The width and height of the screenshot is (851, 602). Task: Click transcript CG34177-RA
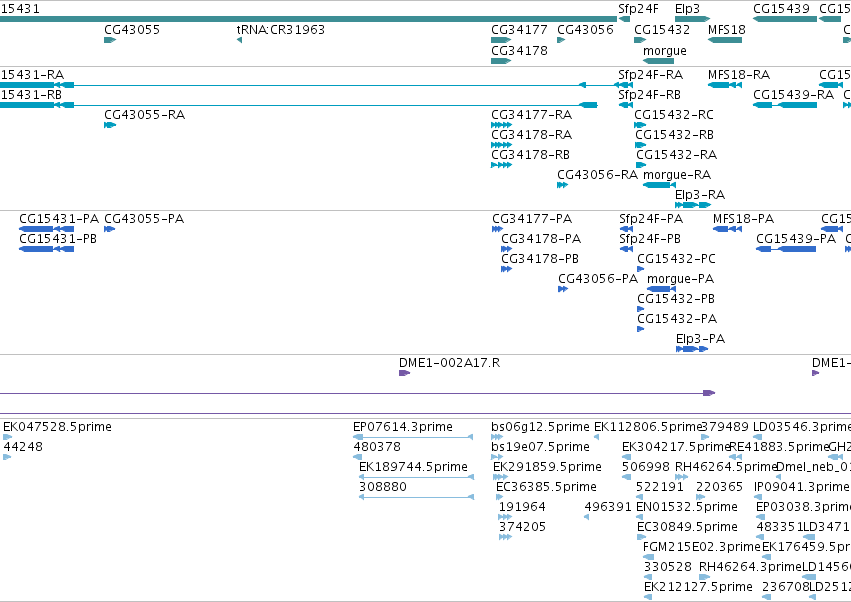pos(531,115)
